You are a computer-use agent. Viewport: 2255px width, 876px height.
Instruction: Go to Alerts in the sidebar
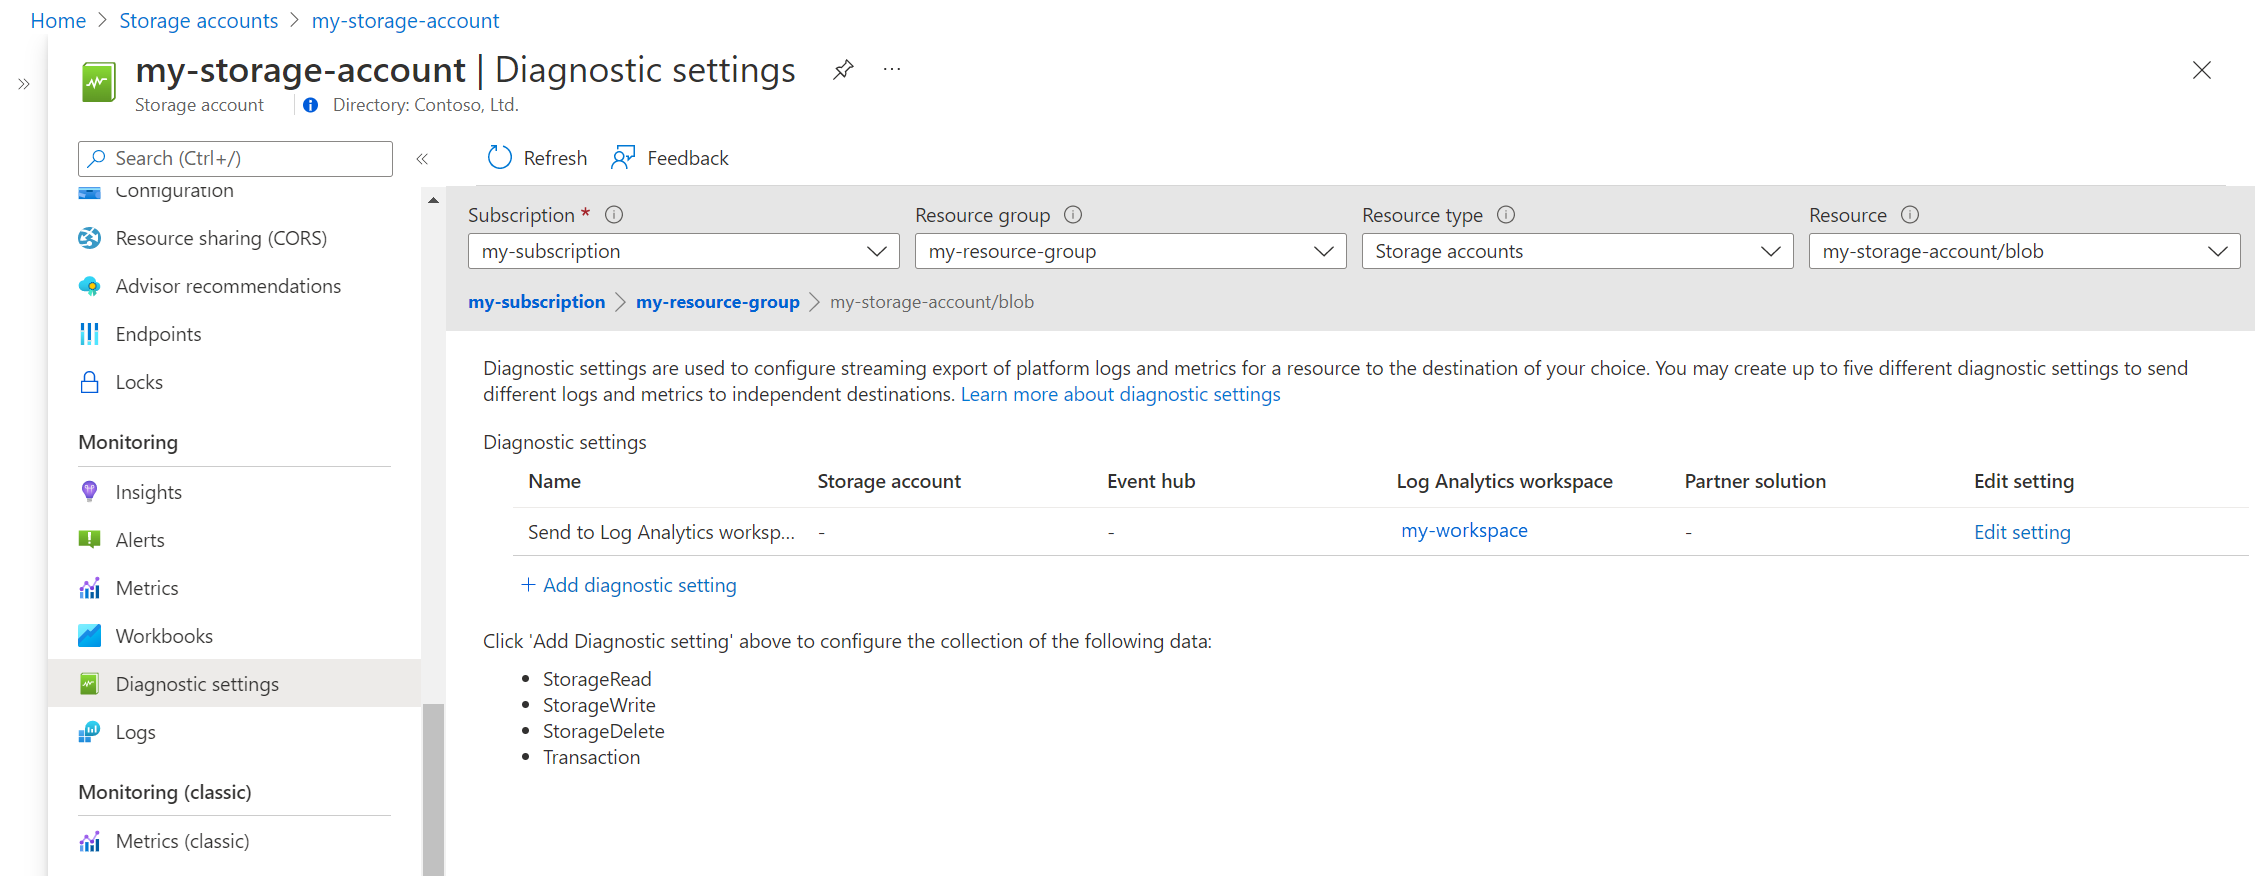pyautogui.click(x=140, y=540)
